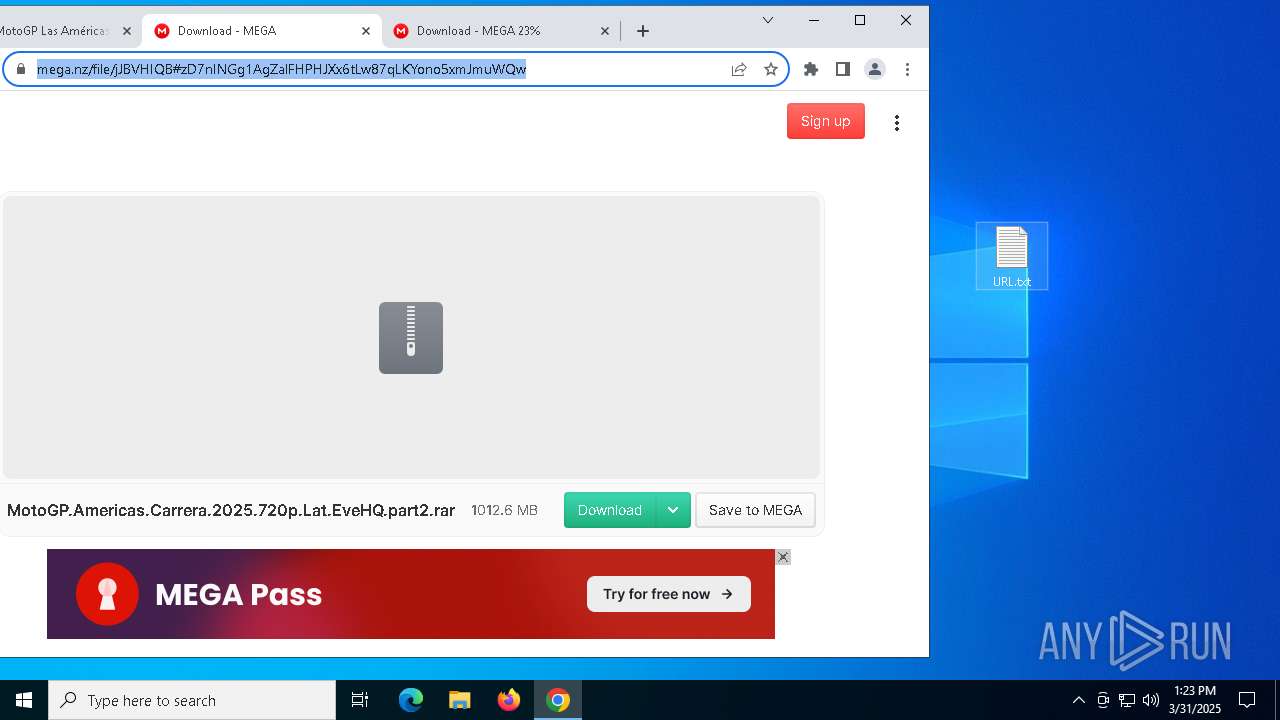Open the volume control tray icon
1280x720 pixels.
coord(1151,700)
